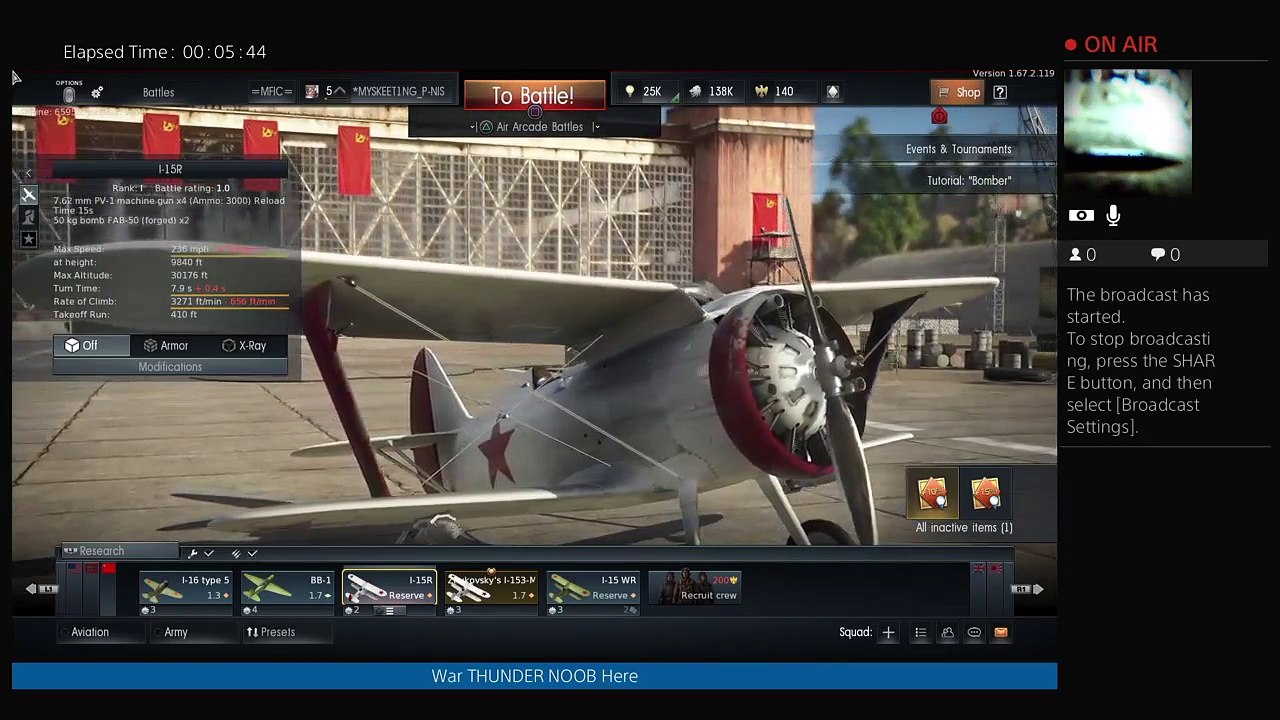Open the chat speech bubble icon
1280x720 pixels.
(x=974, y=632)
